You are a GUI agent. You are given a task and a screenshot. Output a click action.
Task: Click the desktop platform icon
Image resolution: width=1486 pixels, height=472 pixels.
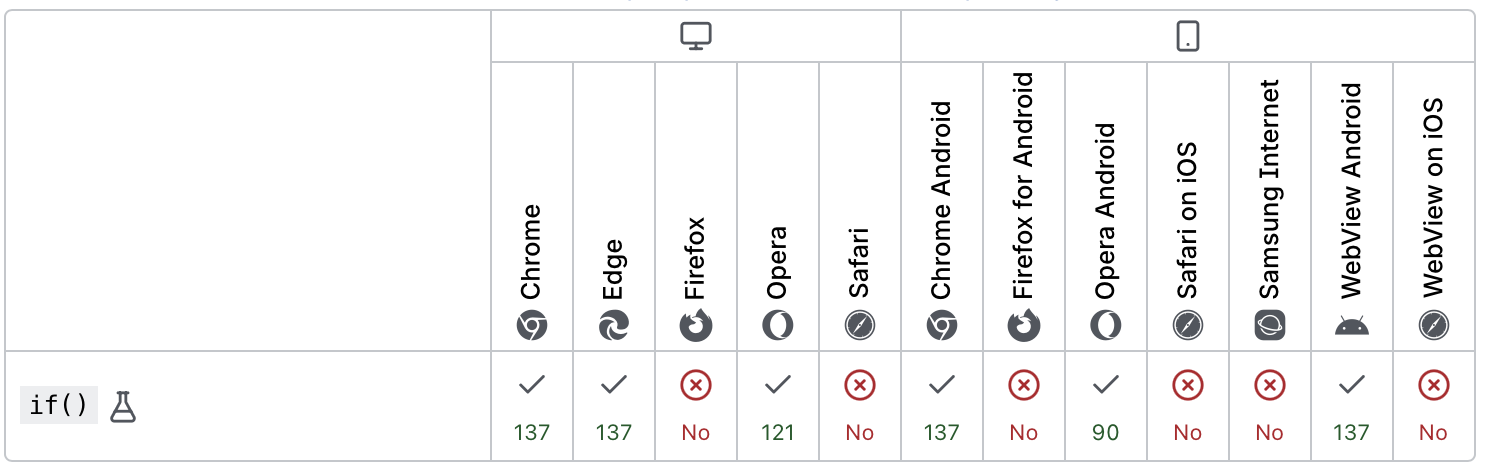pyautogui.click(x=695, y=37)
